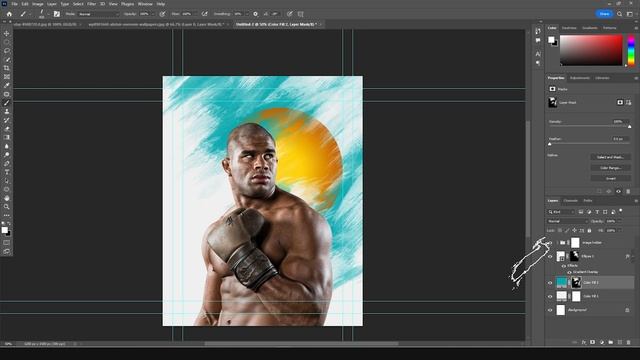640x360 pixels.
Task: Click the mask Density slider
Action: pos(590,127)
